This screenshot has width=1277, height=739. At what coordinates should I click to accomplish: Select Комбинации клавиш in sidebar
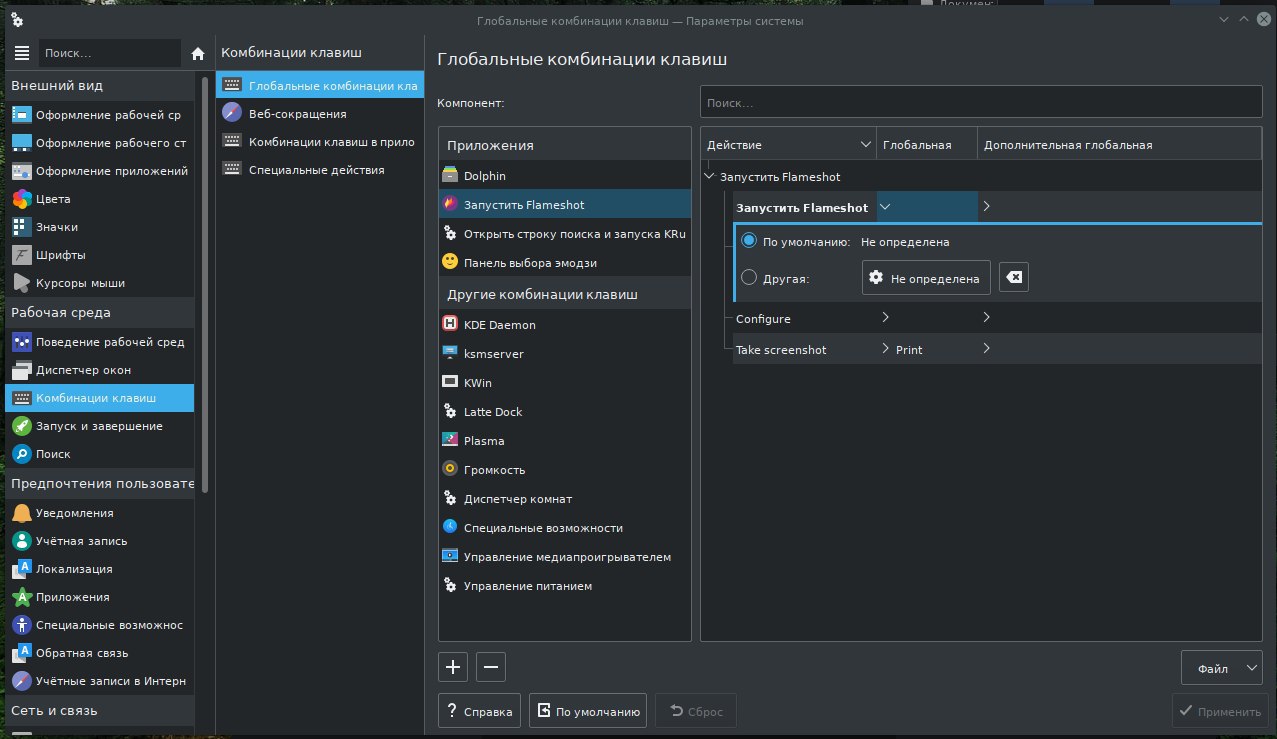coord(100,398)
